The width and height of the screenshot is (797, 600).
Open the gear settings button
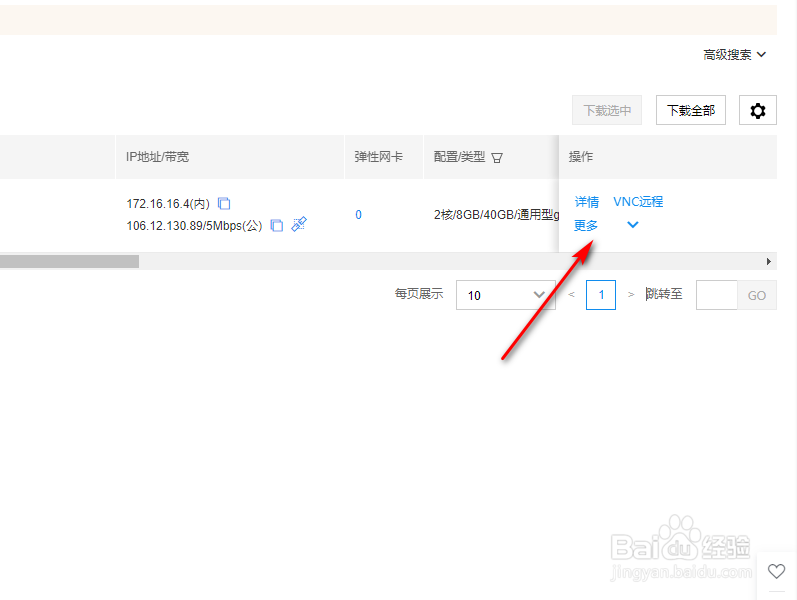coord(757,110)
